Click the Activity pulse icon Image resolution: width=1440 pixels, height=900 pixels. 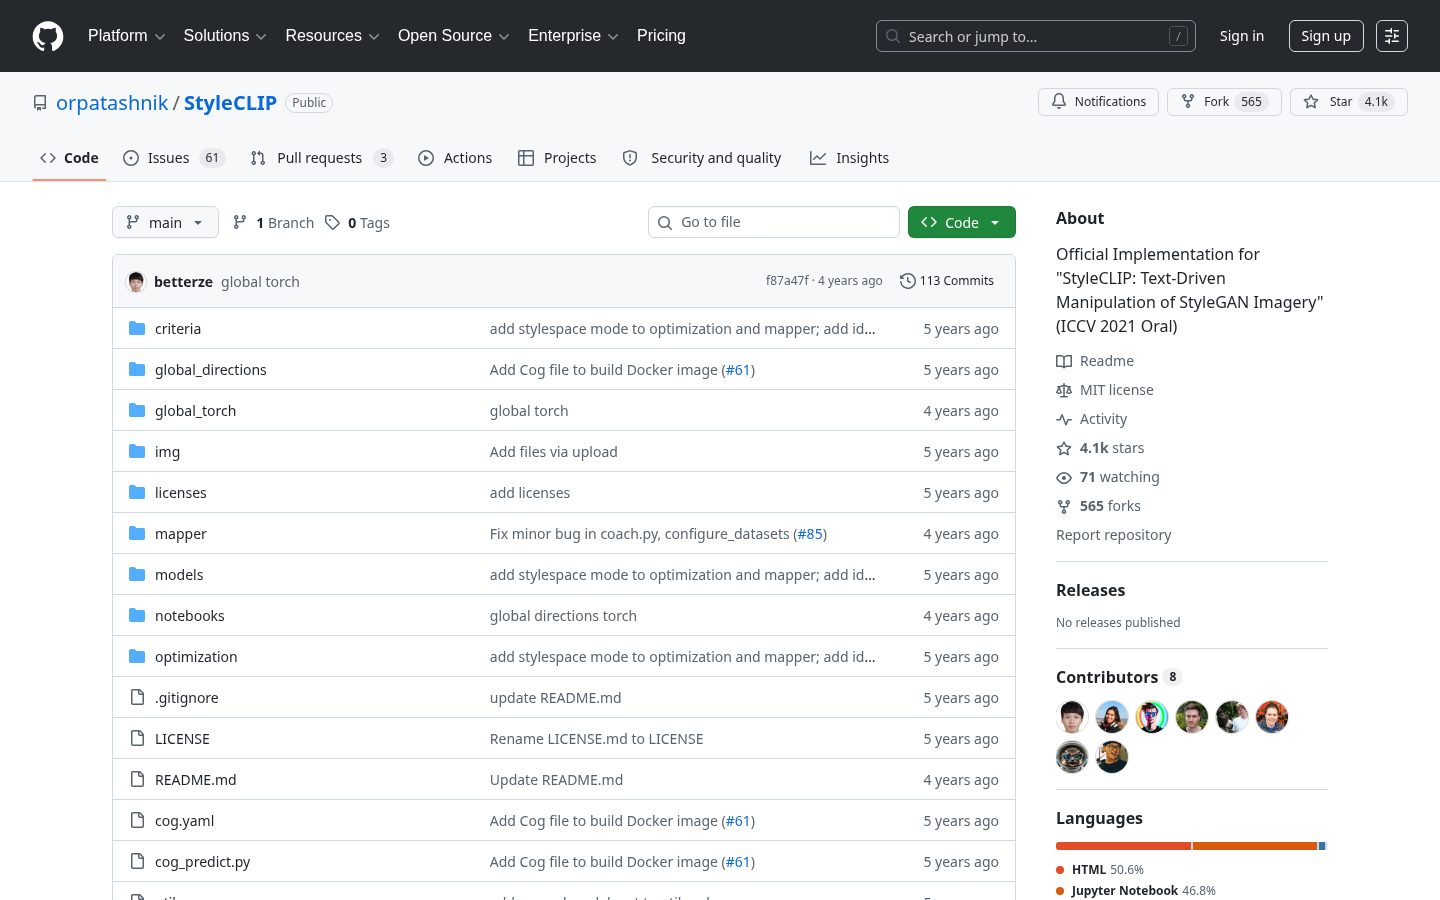coord(1064,419)
